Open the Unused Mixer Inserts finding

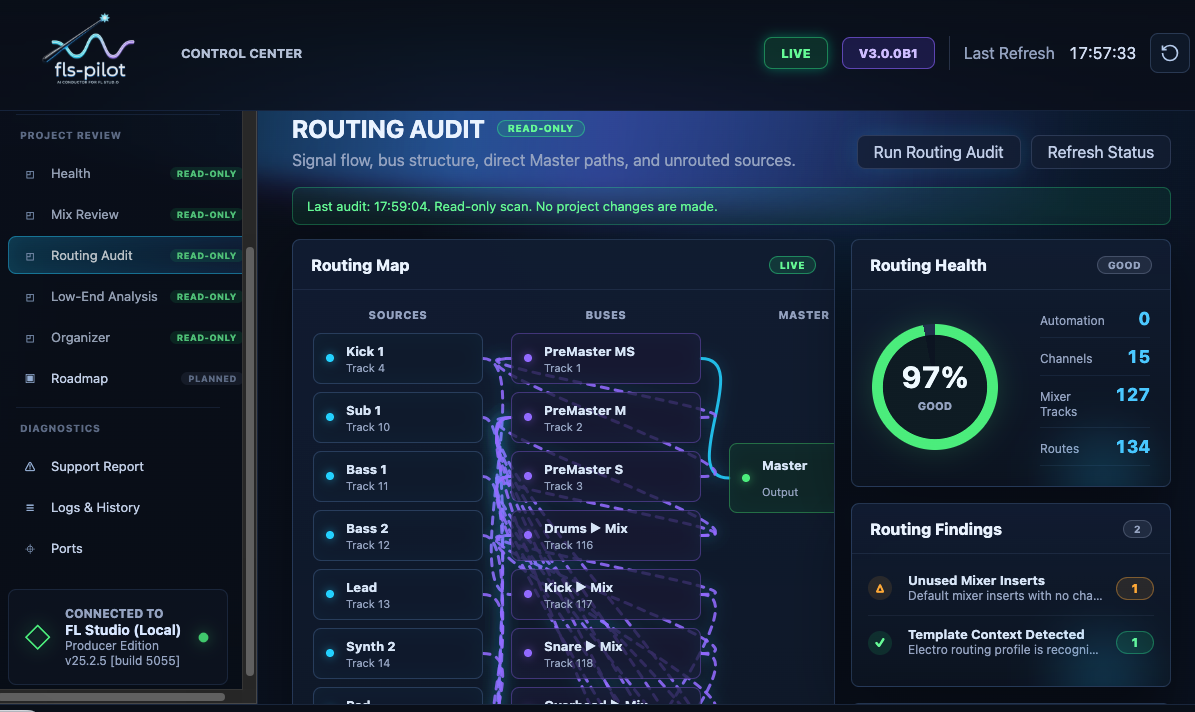[x=1011, y=589]
